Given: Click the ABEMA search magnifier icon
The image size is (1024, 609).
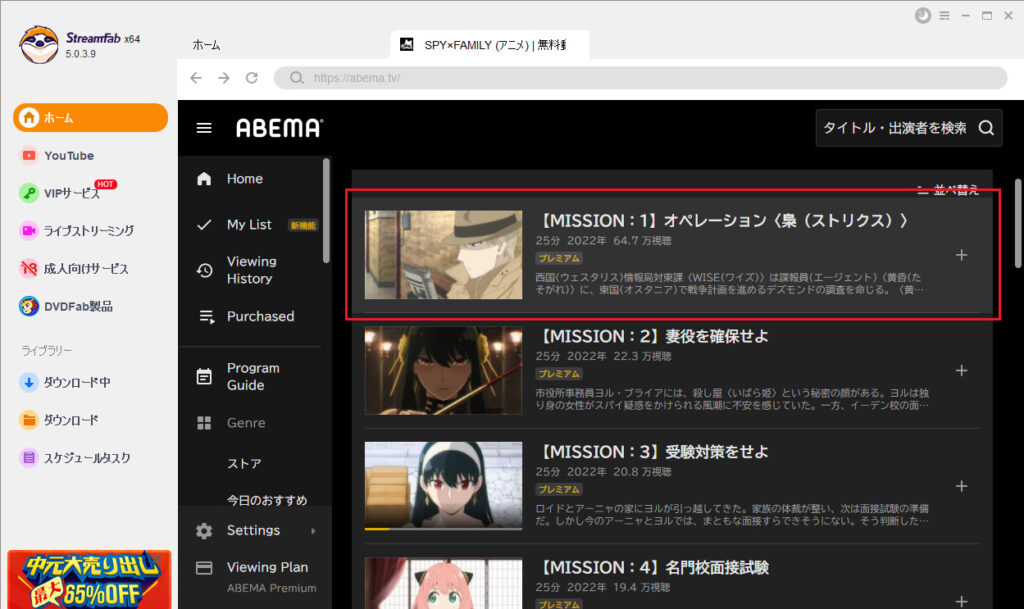Looking at the screenshot, I should pos(986,128).
